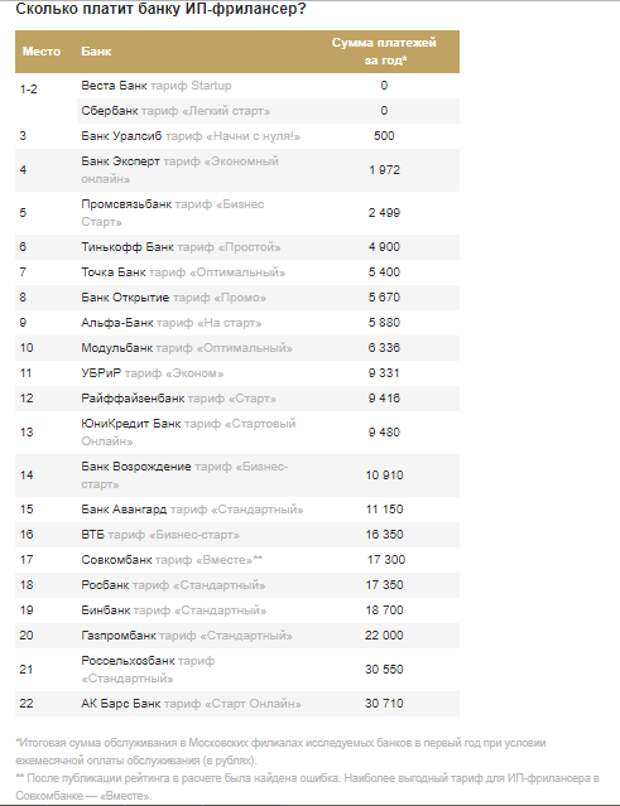This screenshot has height=806, width=620.
Task: Select Банк Эксперт «Экономный онлайн» entry
Action: pos(180,169)
